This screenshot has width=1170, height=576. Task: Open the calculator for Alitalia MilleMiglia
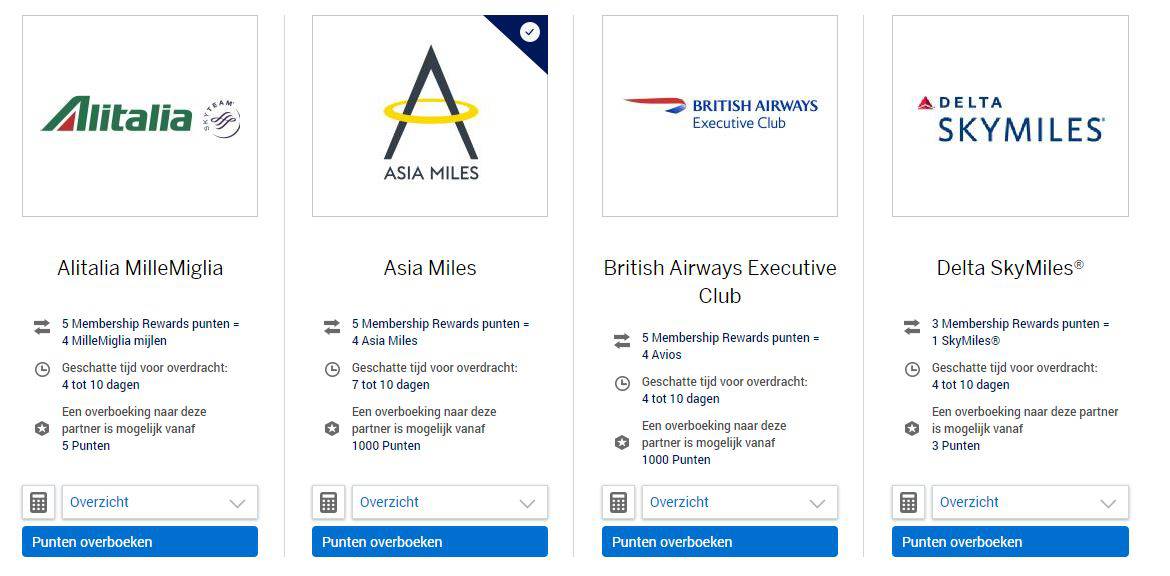point(39,502)
